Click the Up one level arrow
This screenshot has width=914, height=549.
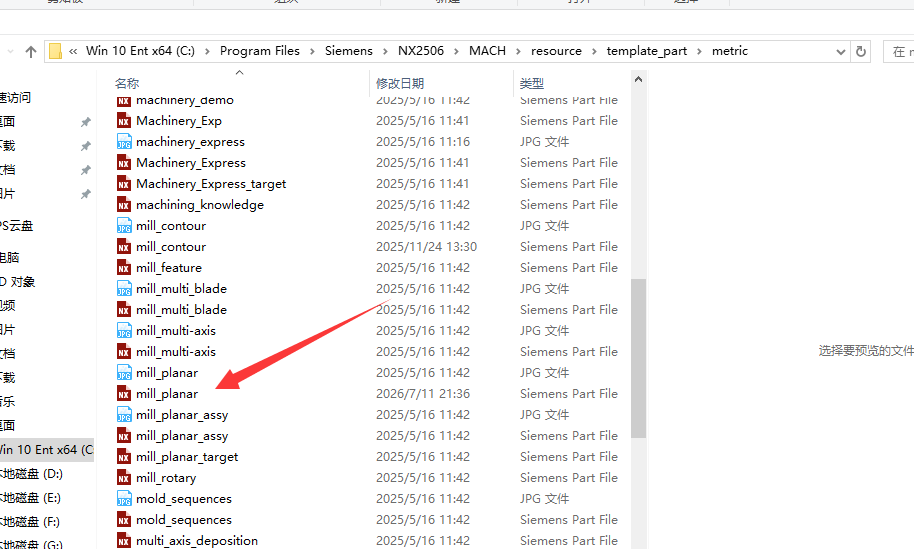pos(31,52)
